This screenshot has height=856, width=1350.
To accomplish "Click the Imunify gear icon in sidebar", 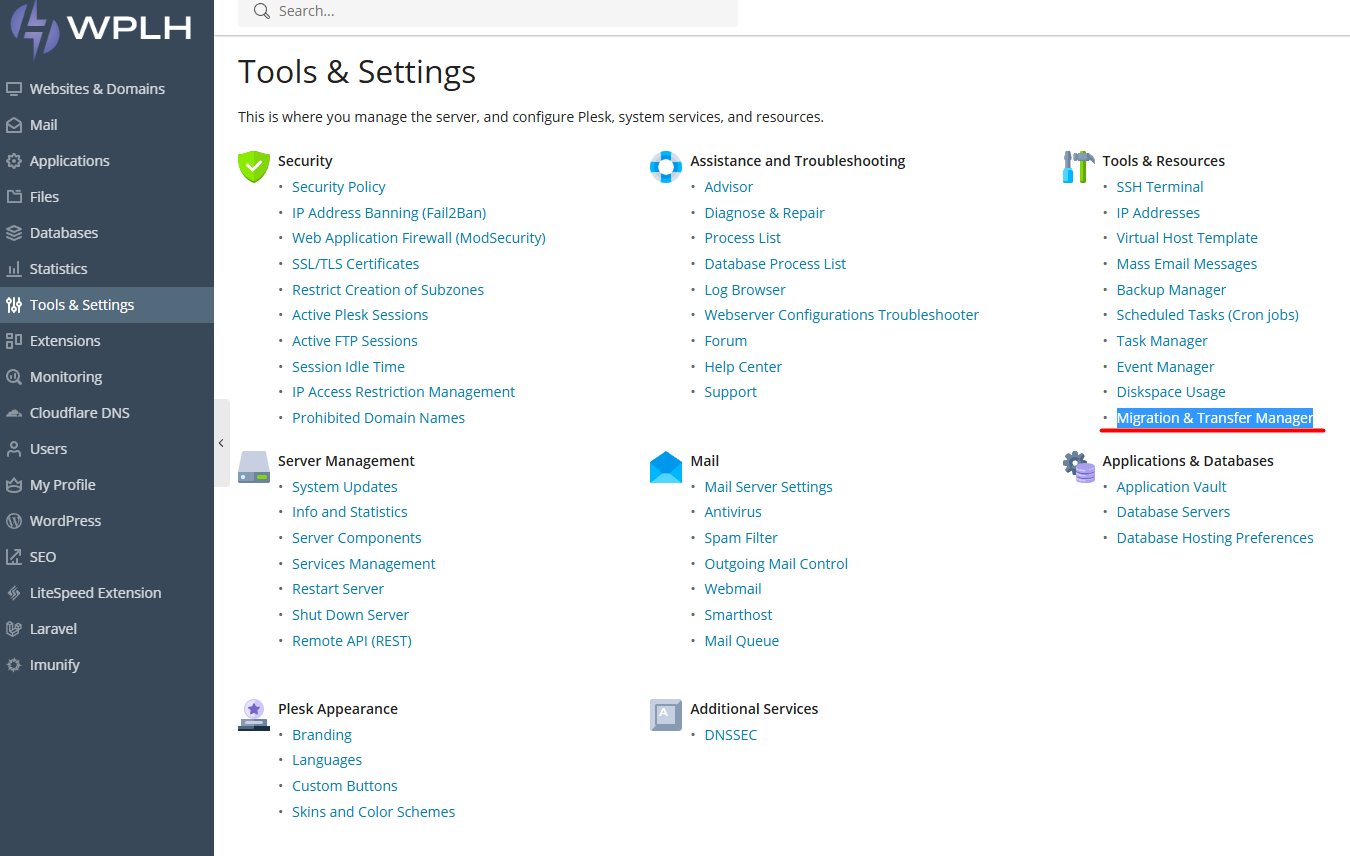I will tap(14, 665).
